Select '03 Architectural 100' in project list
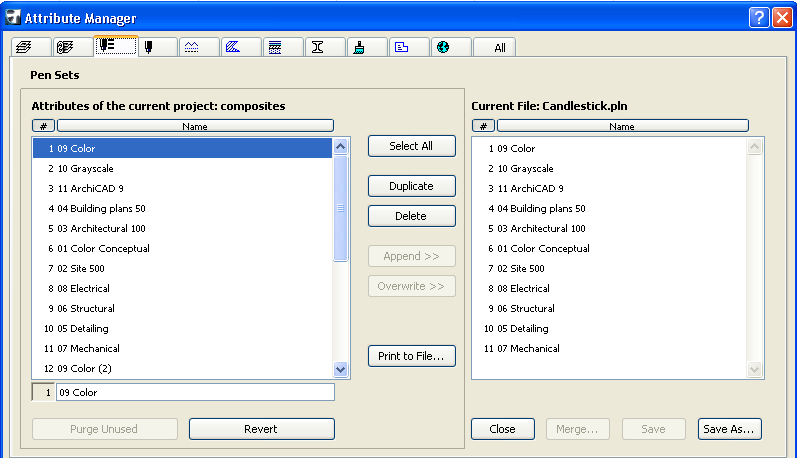The image size is (797, 458). click(182, 228)
